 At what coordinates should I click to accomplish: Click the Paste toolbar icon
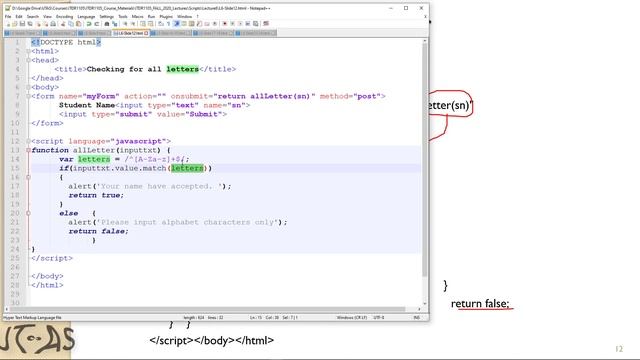(x=78, y=24)
